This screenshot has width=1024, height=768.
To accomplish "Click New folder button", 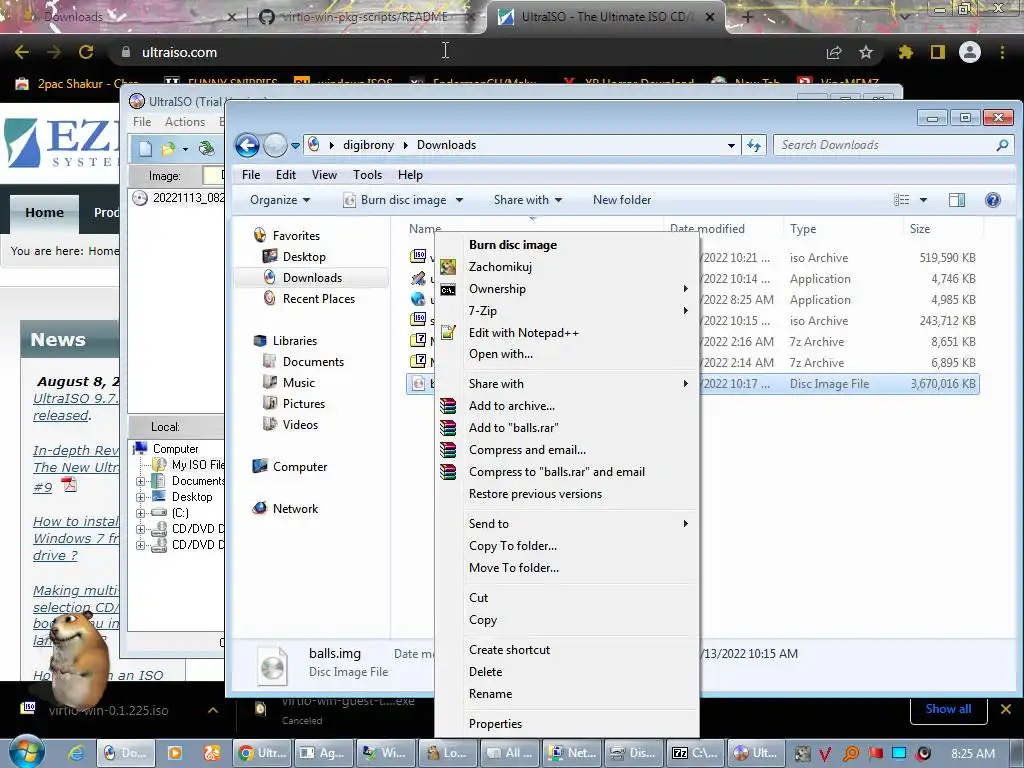I will [622, 200].
